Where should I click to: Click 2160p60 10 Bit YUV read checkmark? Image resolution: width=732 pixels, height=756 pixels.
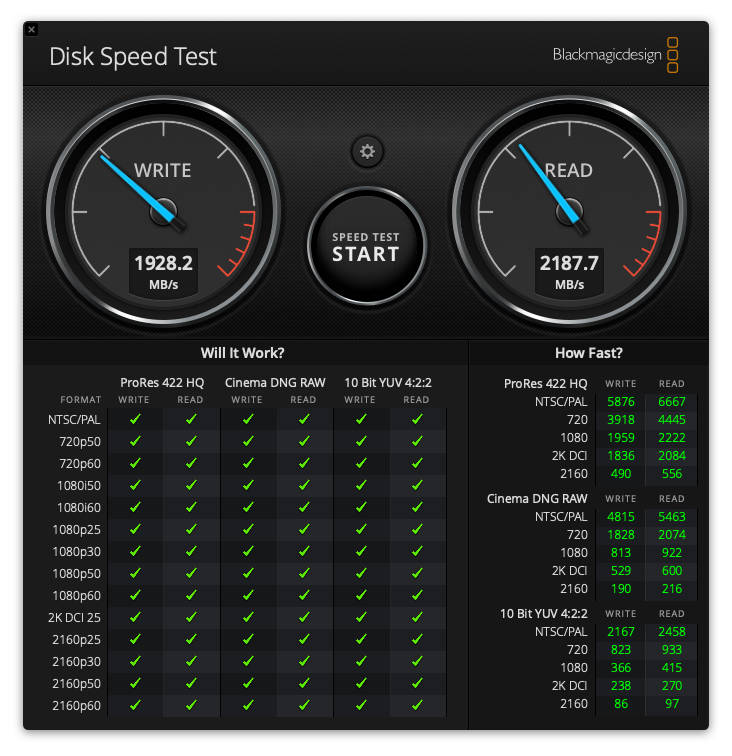417,705
